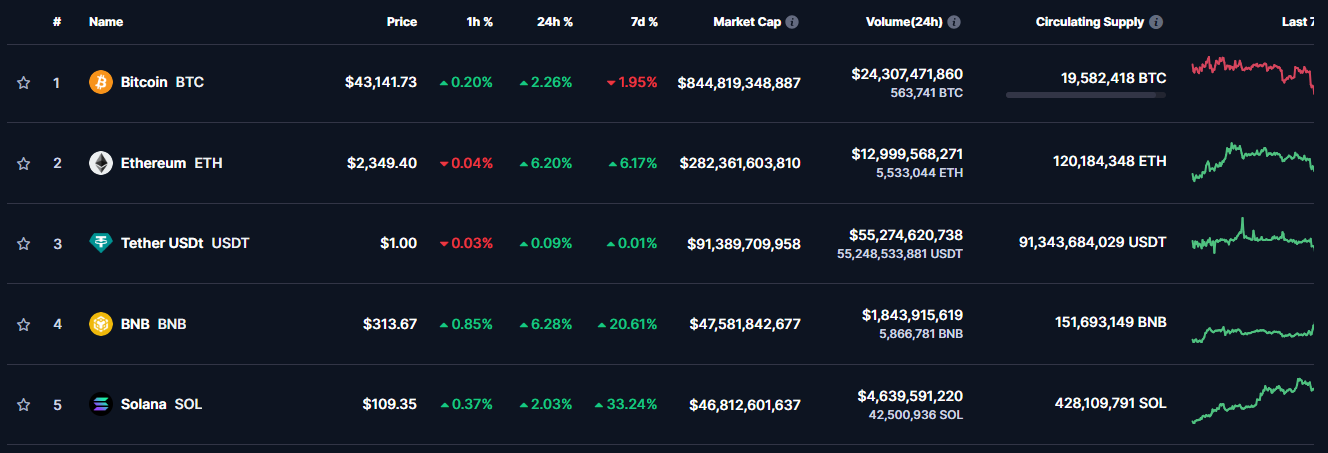Image resolution: width=1328 pixels, height=453 pixels.
Task: Star Ethereum to add to watchlist
Action: pyautogui.click(x=24, y=163)
